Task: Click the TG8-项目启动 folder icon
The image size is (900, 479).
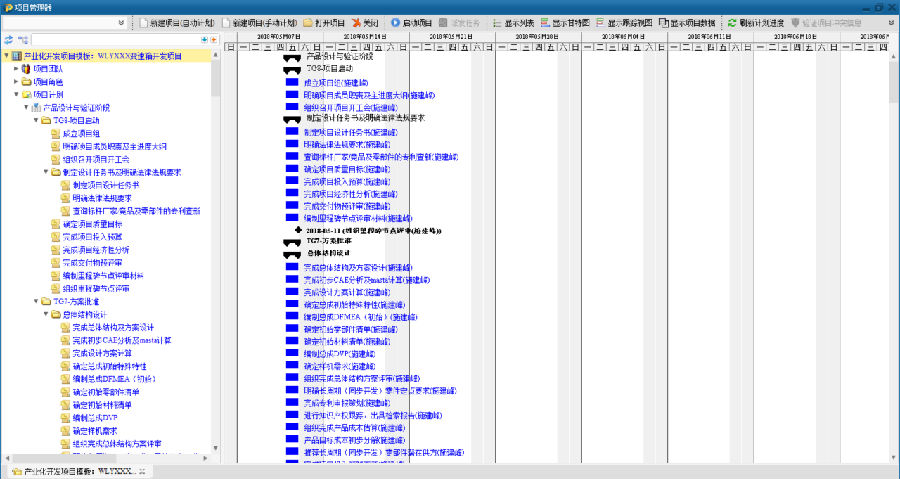Action: click(46, 120)
